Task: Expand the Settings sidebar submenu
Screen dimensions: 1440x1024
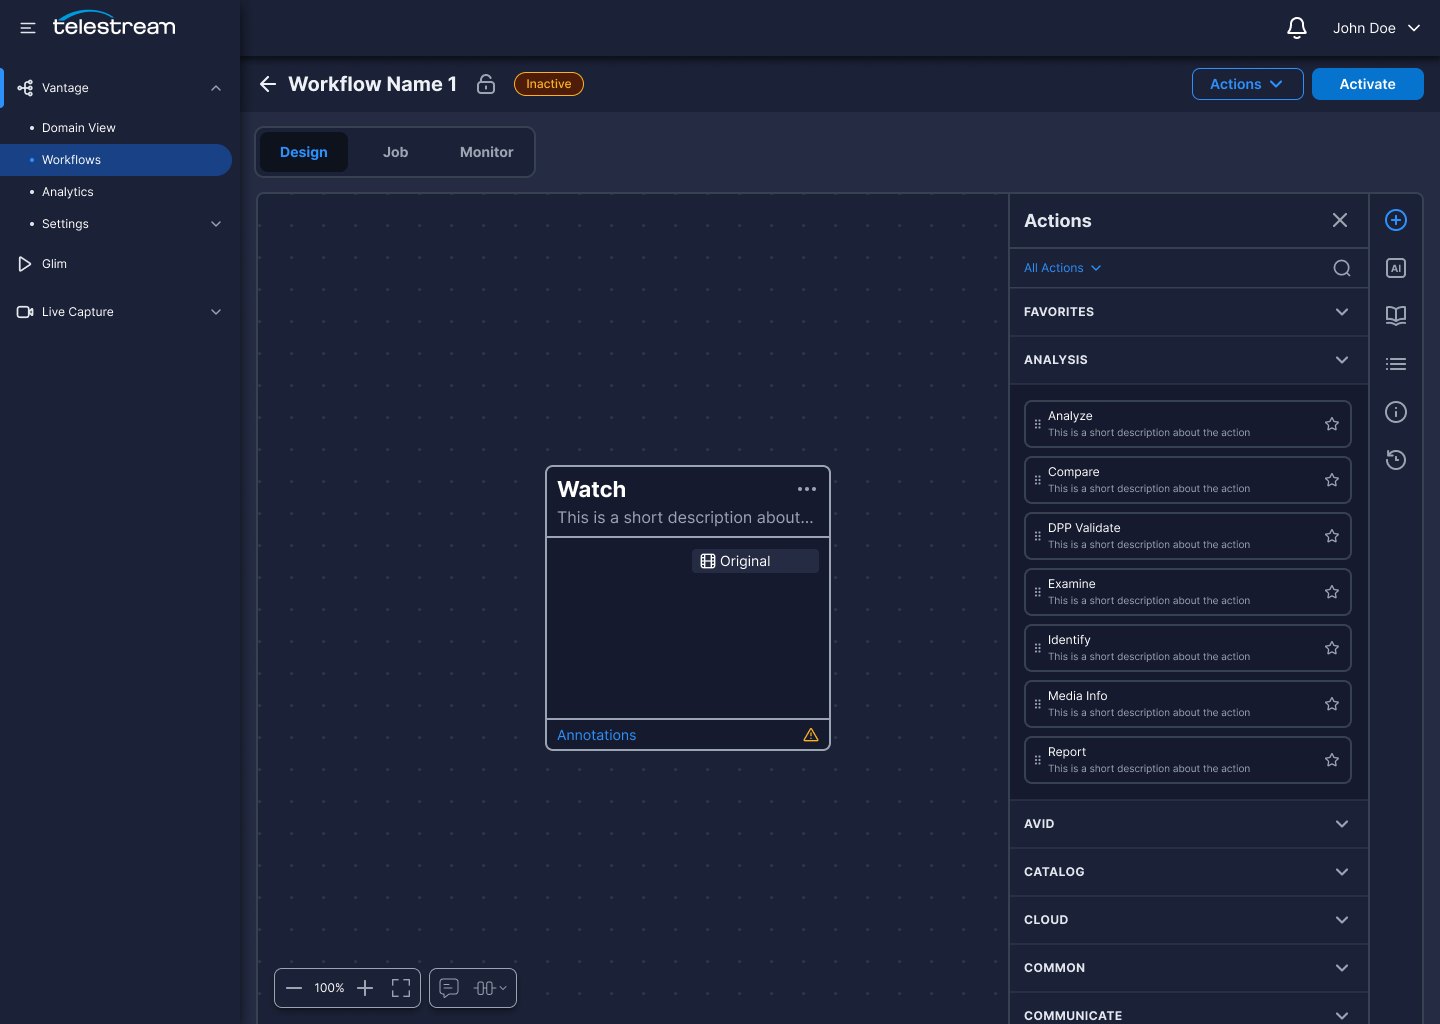Action: (216, 224)
